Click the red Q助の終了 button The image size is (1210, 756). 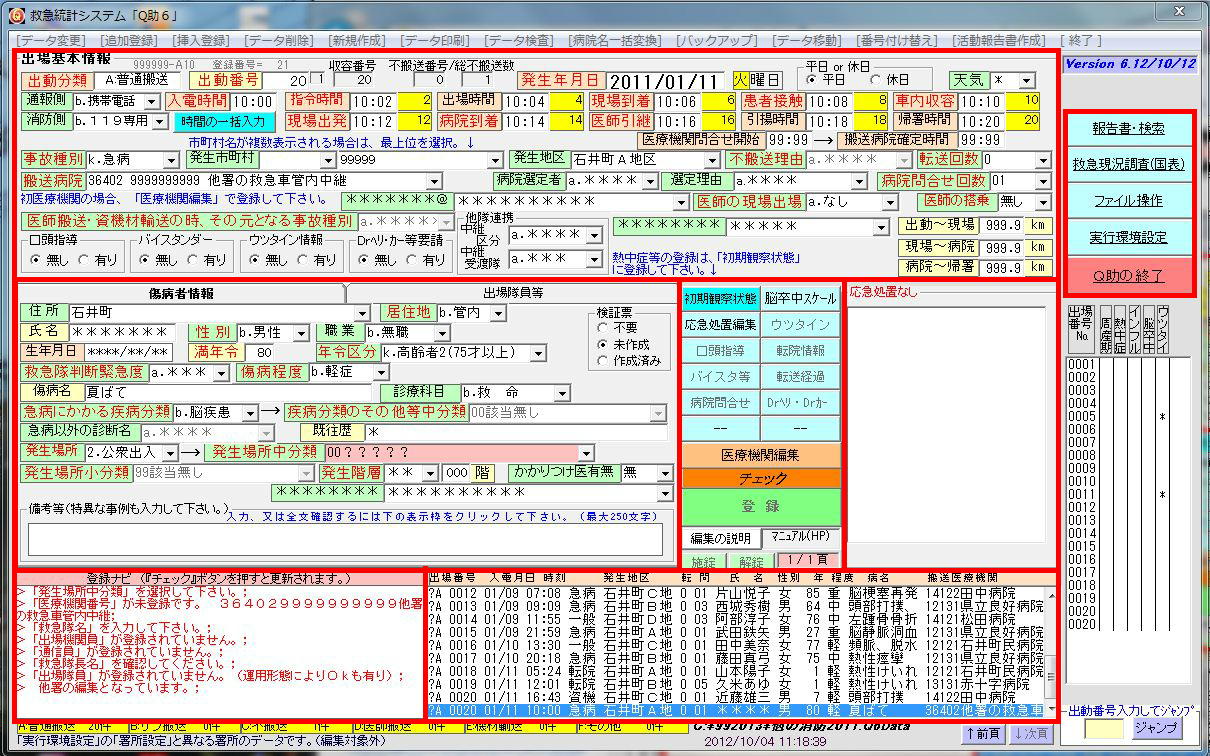[1128, 275]
